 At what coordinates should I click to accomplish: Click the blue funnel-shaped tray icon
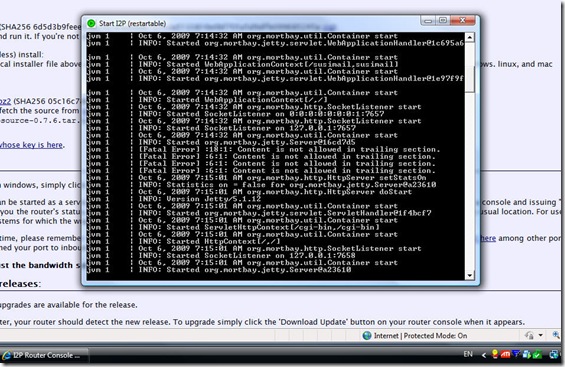tap(516, 354)
